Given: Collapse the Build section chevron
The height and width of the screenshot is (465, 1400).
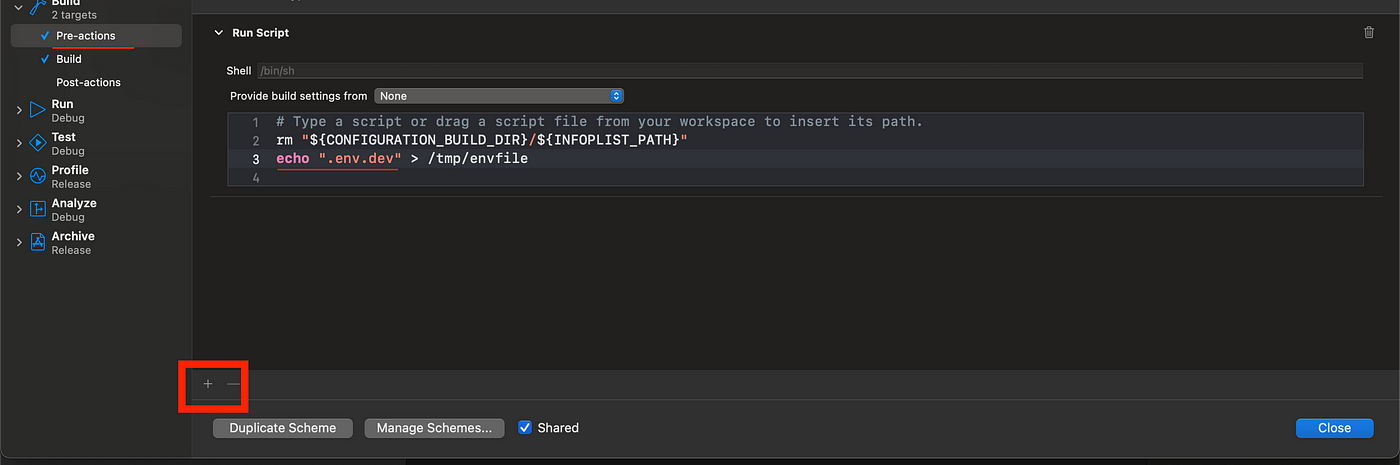Looking at the screenshot, I should tap(19, 7).
